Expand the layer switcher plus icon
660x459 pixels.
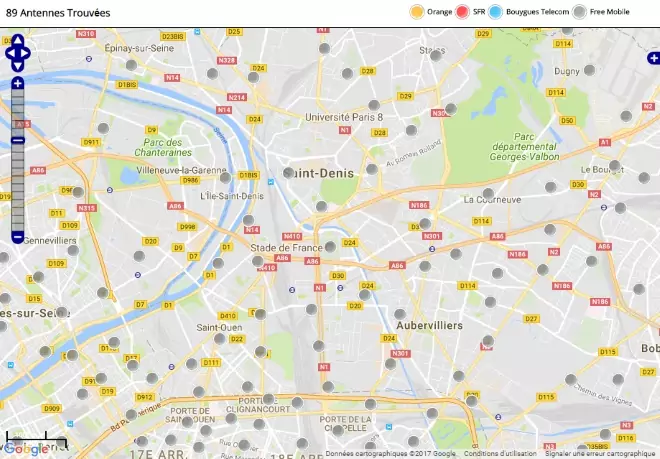(x=654, y=58)
